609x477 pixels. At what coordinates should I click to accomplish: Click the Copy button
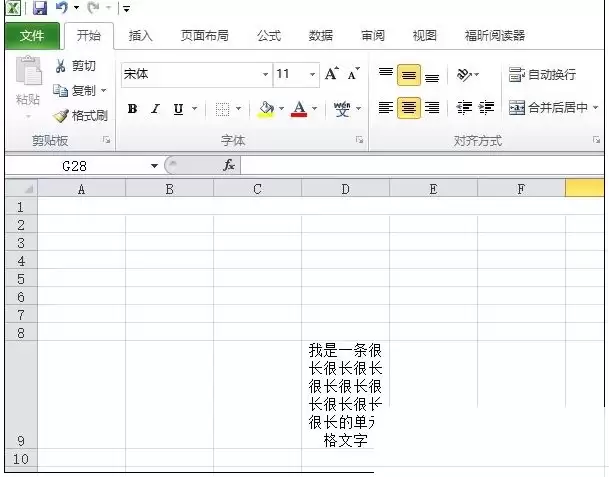coord(75,91)
